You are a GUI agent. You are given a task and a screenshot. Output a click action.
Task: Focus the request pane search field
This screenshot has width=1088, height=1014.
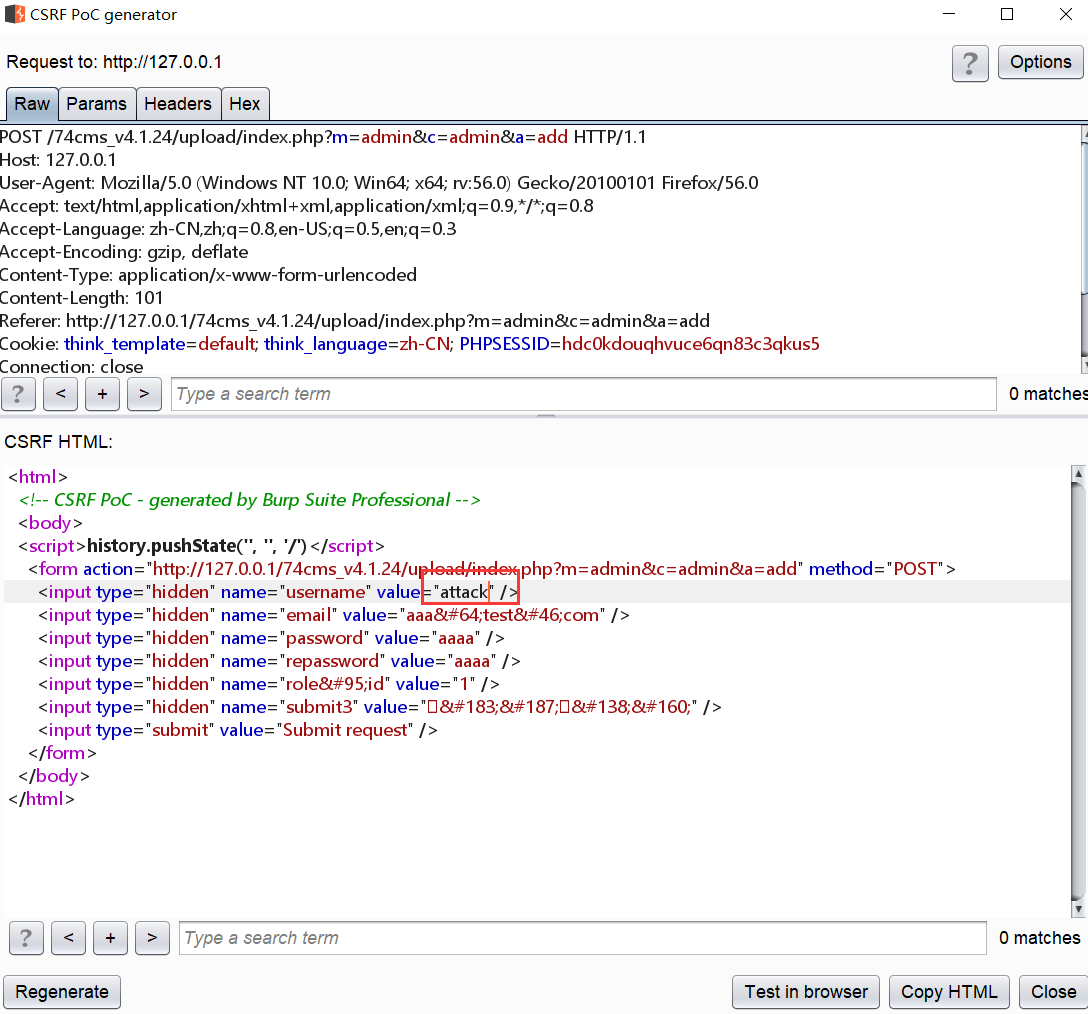[584, 394]
